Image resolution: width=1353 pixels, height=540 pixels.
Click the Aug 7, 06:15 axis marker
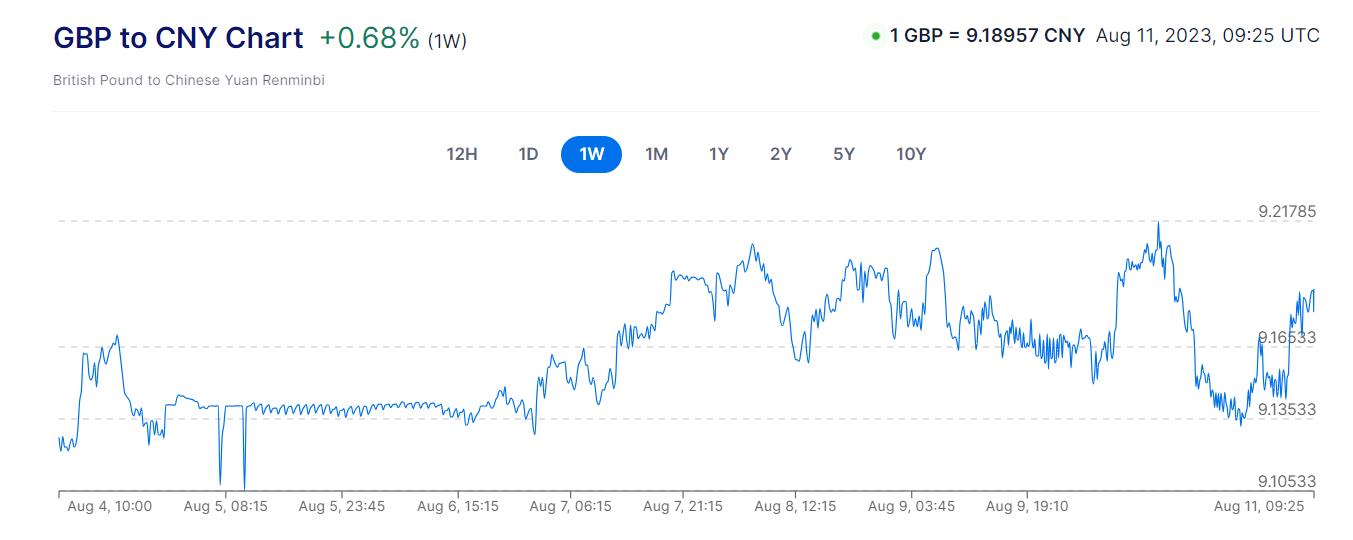point(570,506)
